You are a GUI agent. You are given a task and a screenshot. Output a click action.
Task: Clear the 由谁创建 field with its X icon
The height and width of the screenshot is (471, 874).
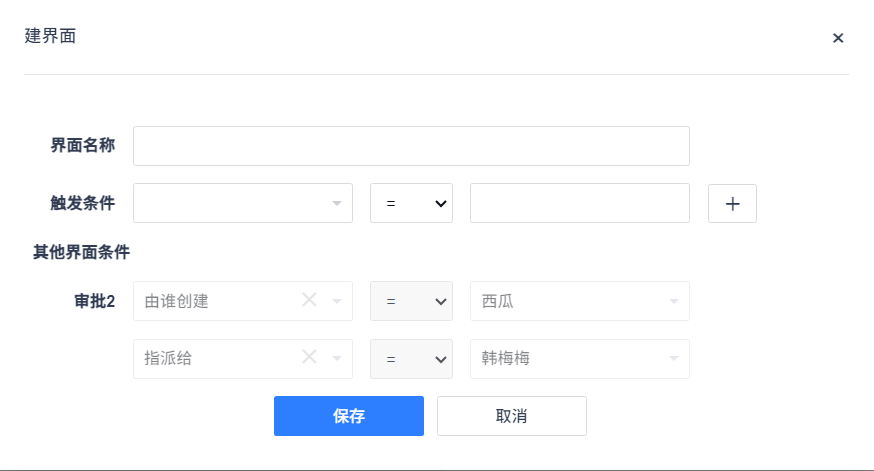point(309,300)
